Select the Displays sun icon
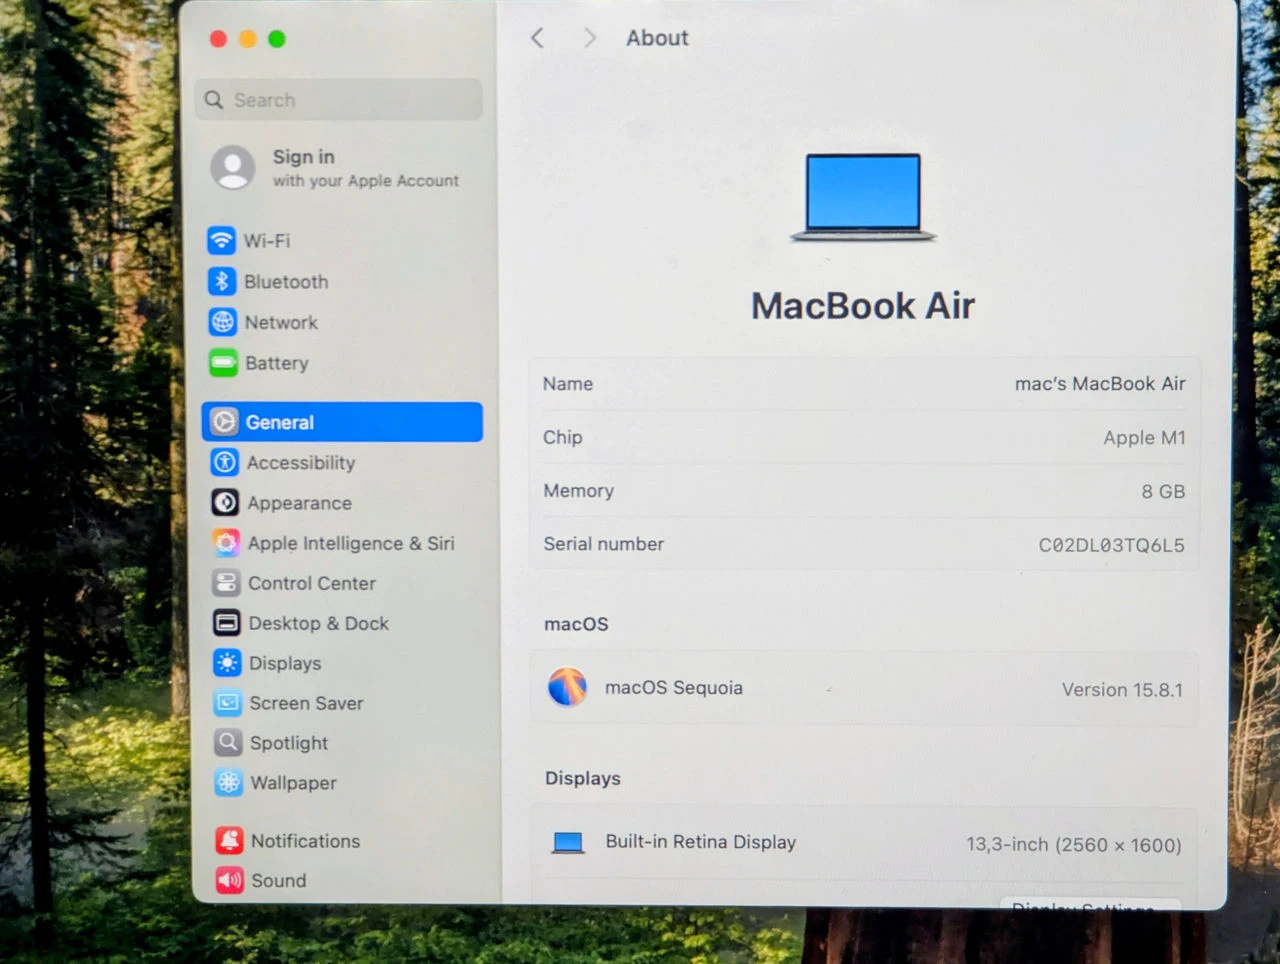 (x=227, y=663)
